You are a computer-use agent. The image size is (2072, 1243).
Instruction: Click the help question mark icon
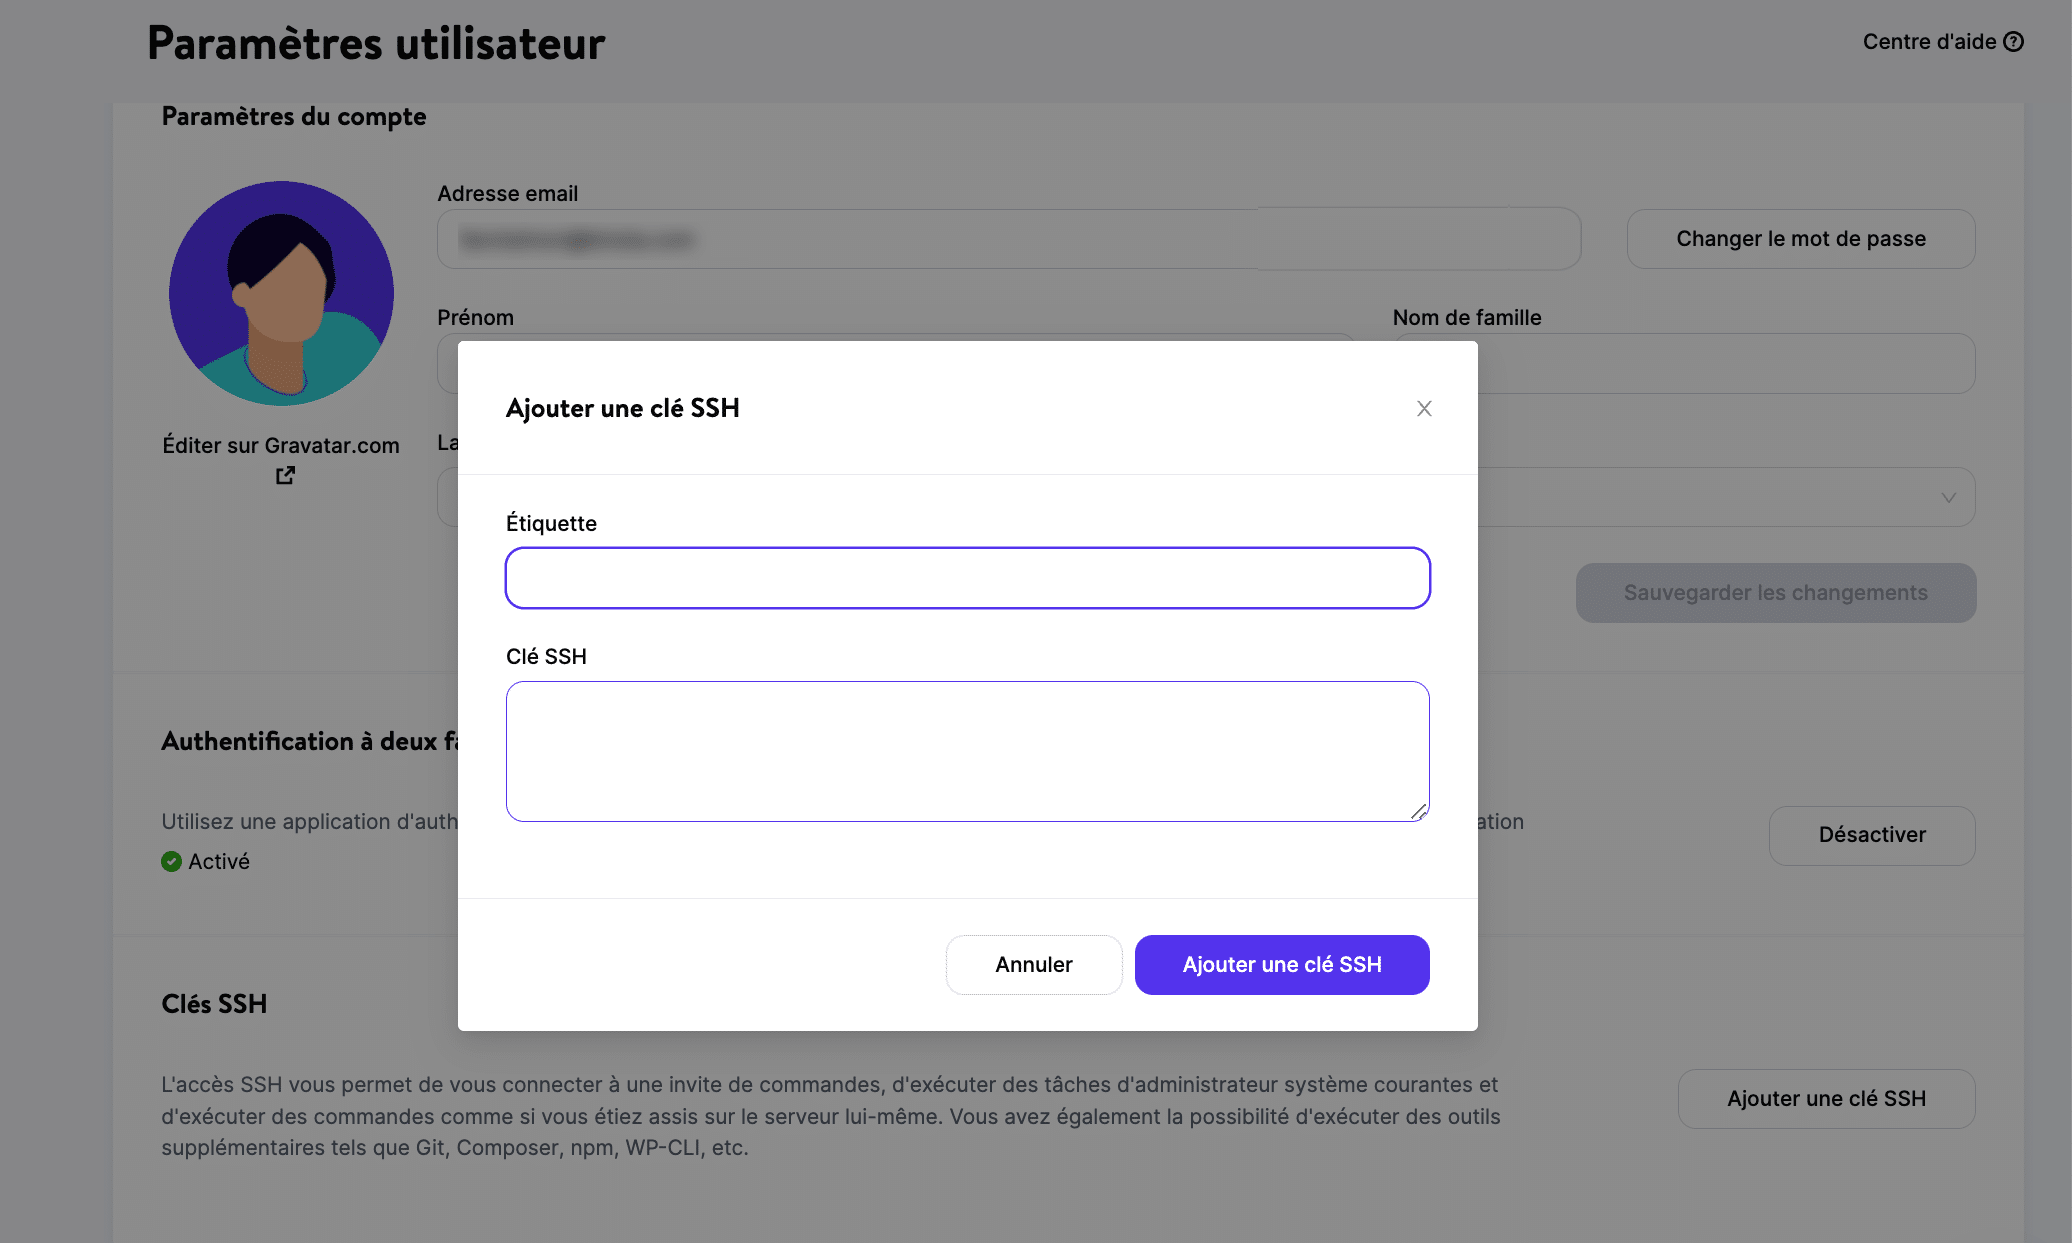click(x=2013, y=41)
